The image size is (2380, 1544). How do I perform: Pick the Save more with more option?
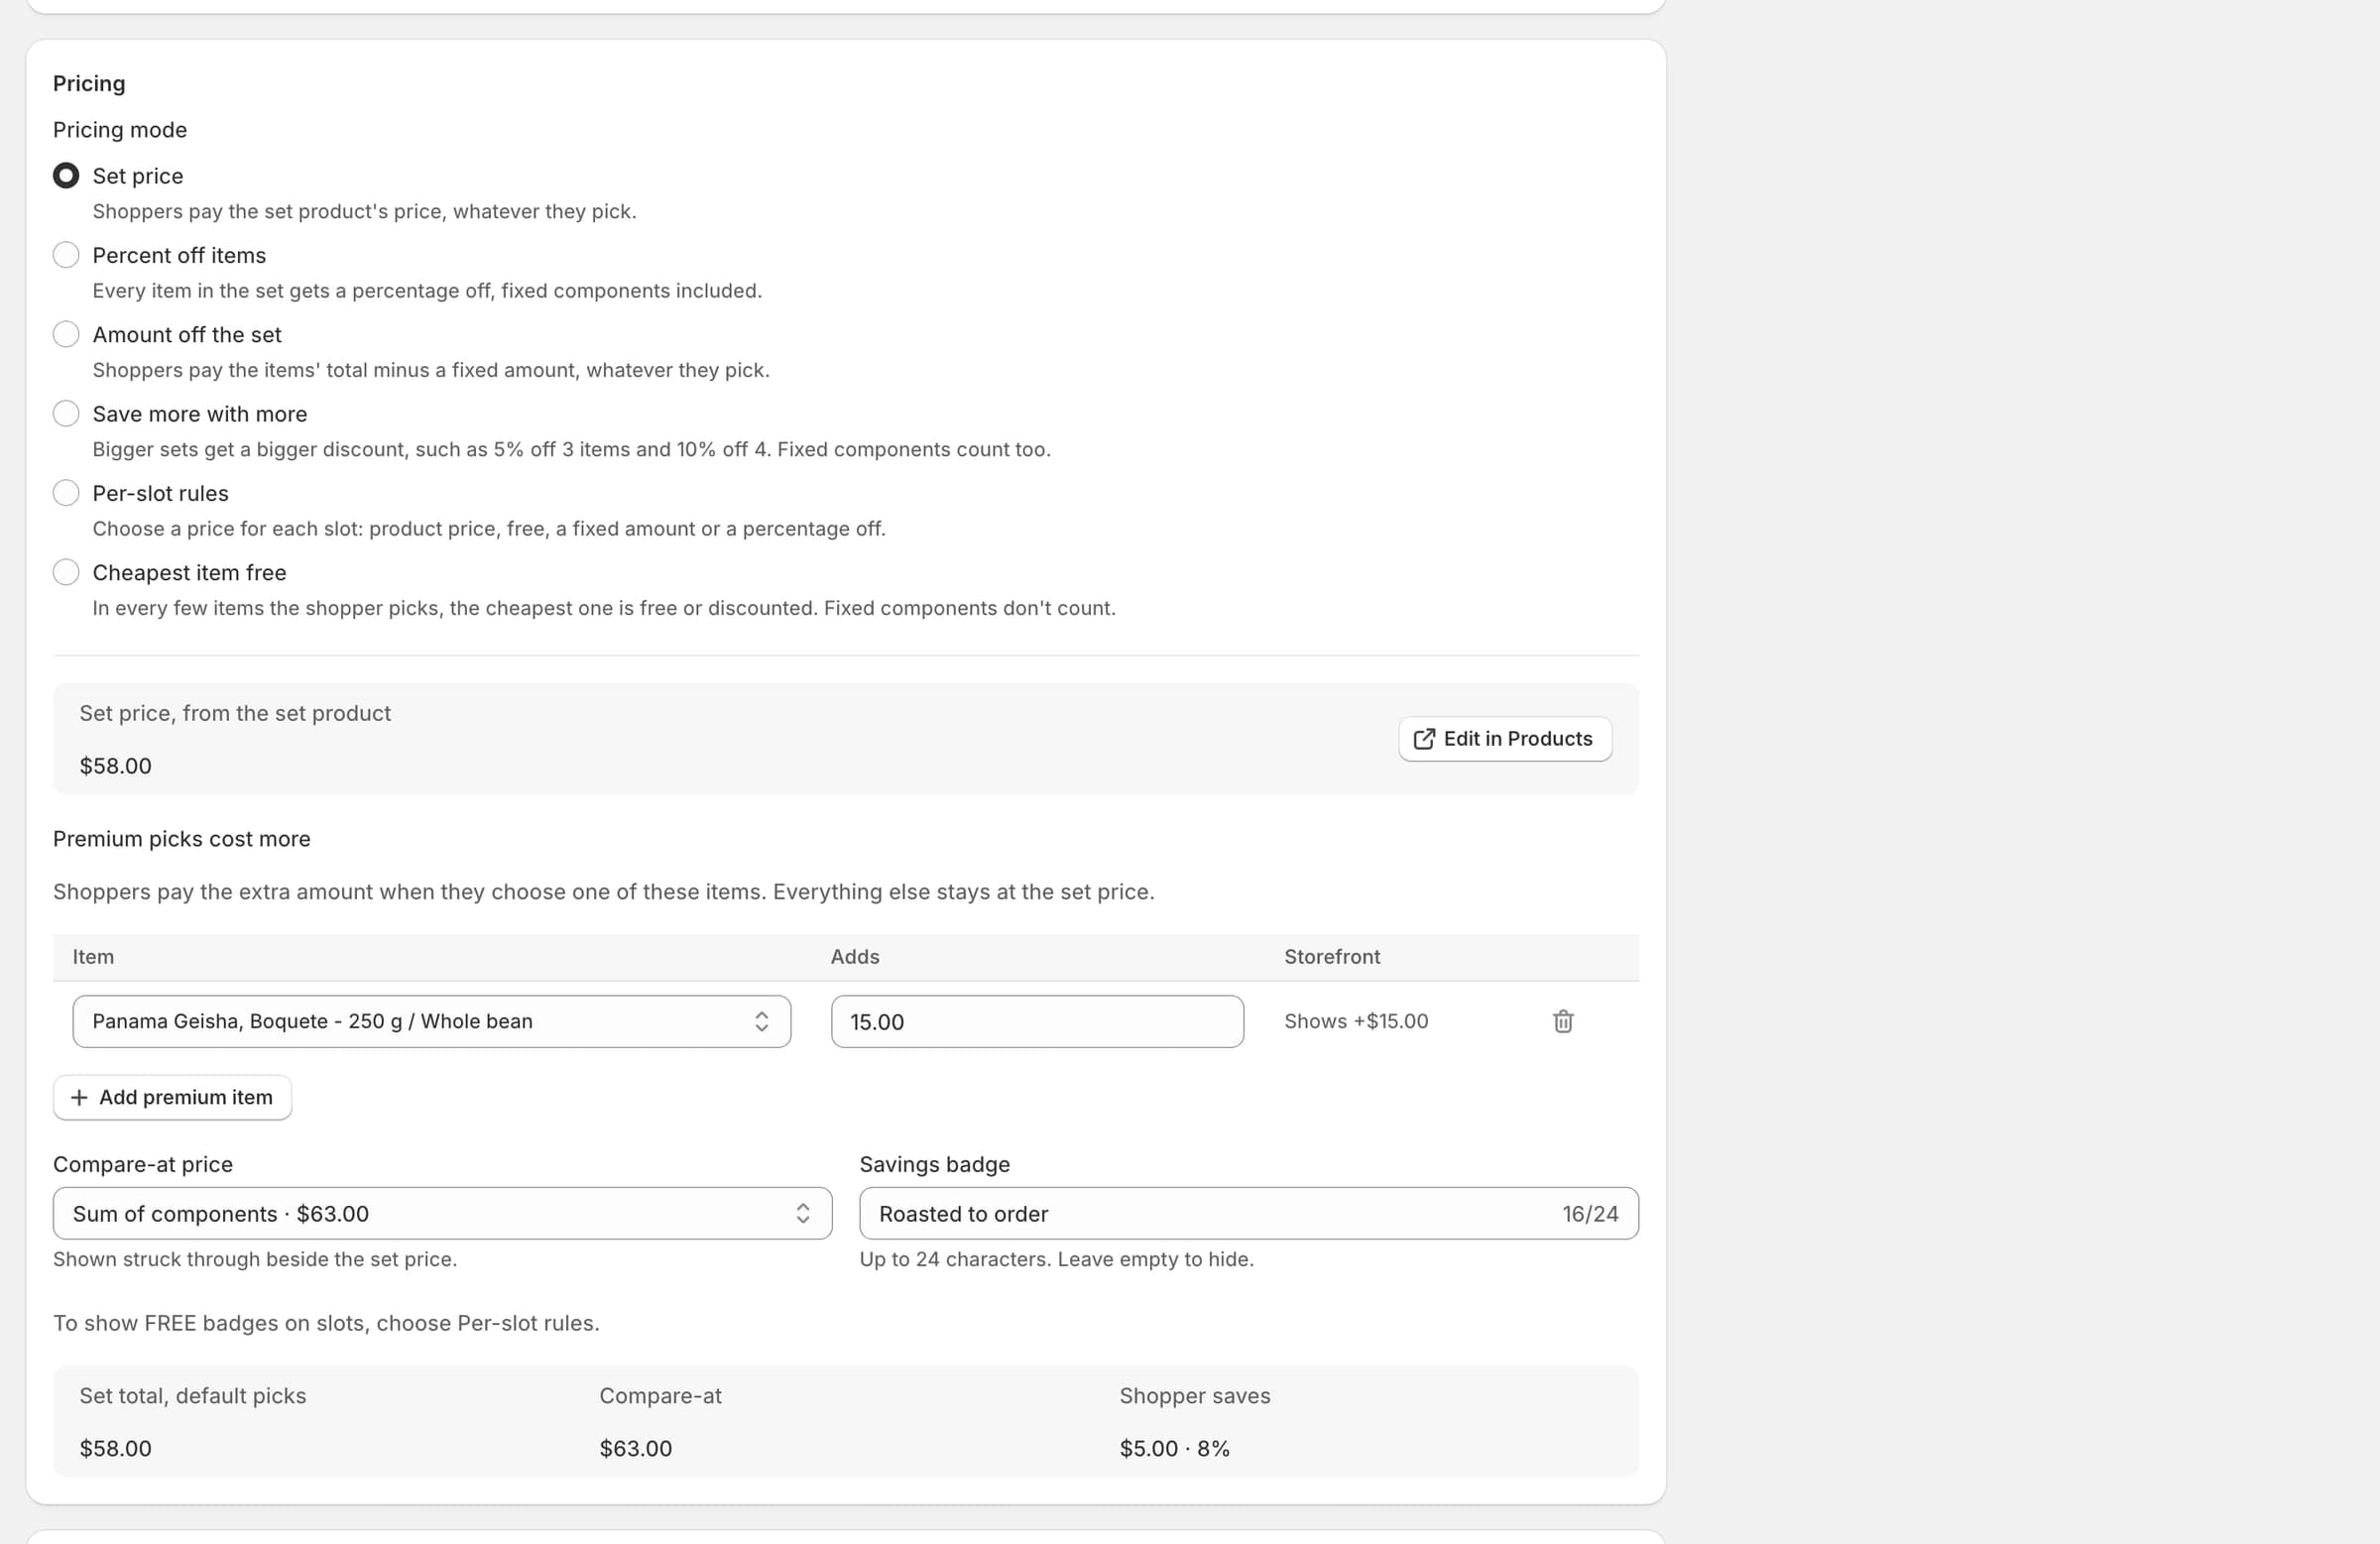[66, 414]
